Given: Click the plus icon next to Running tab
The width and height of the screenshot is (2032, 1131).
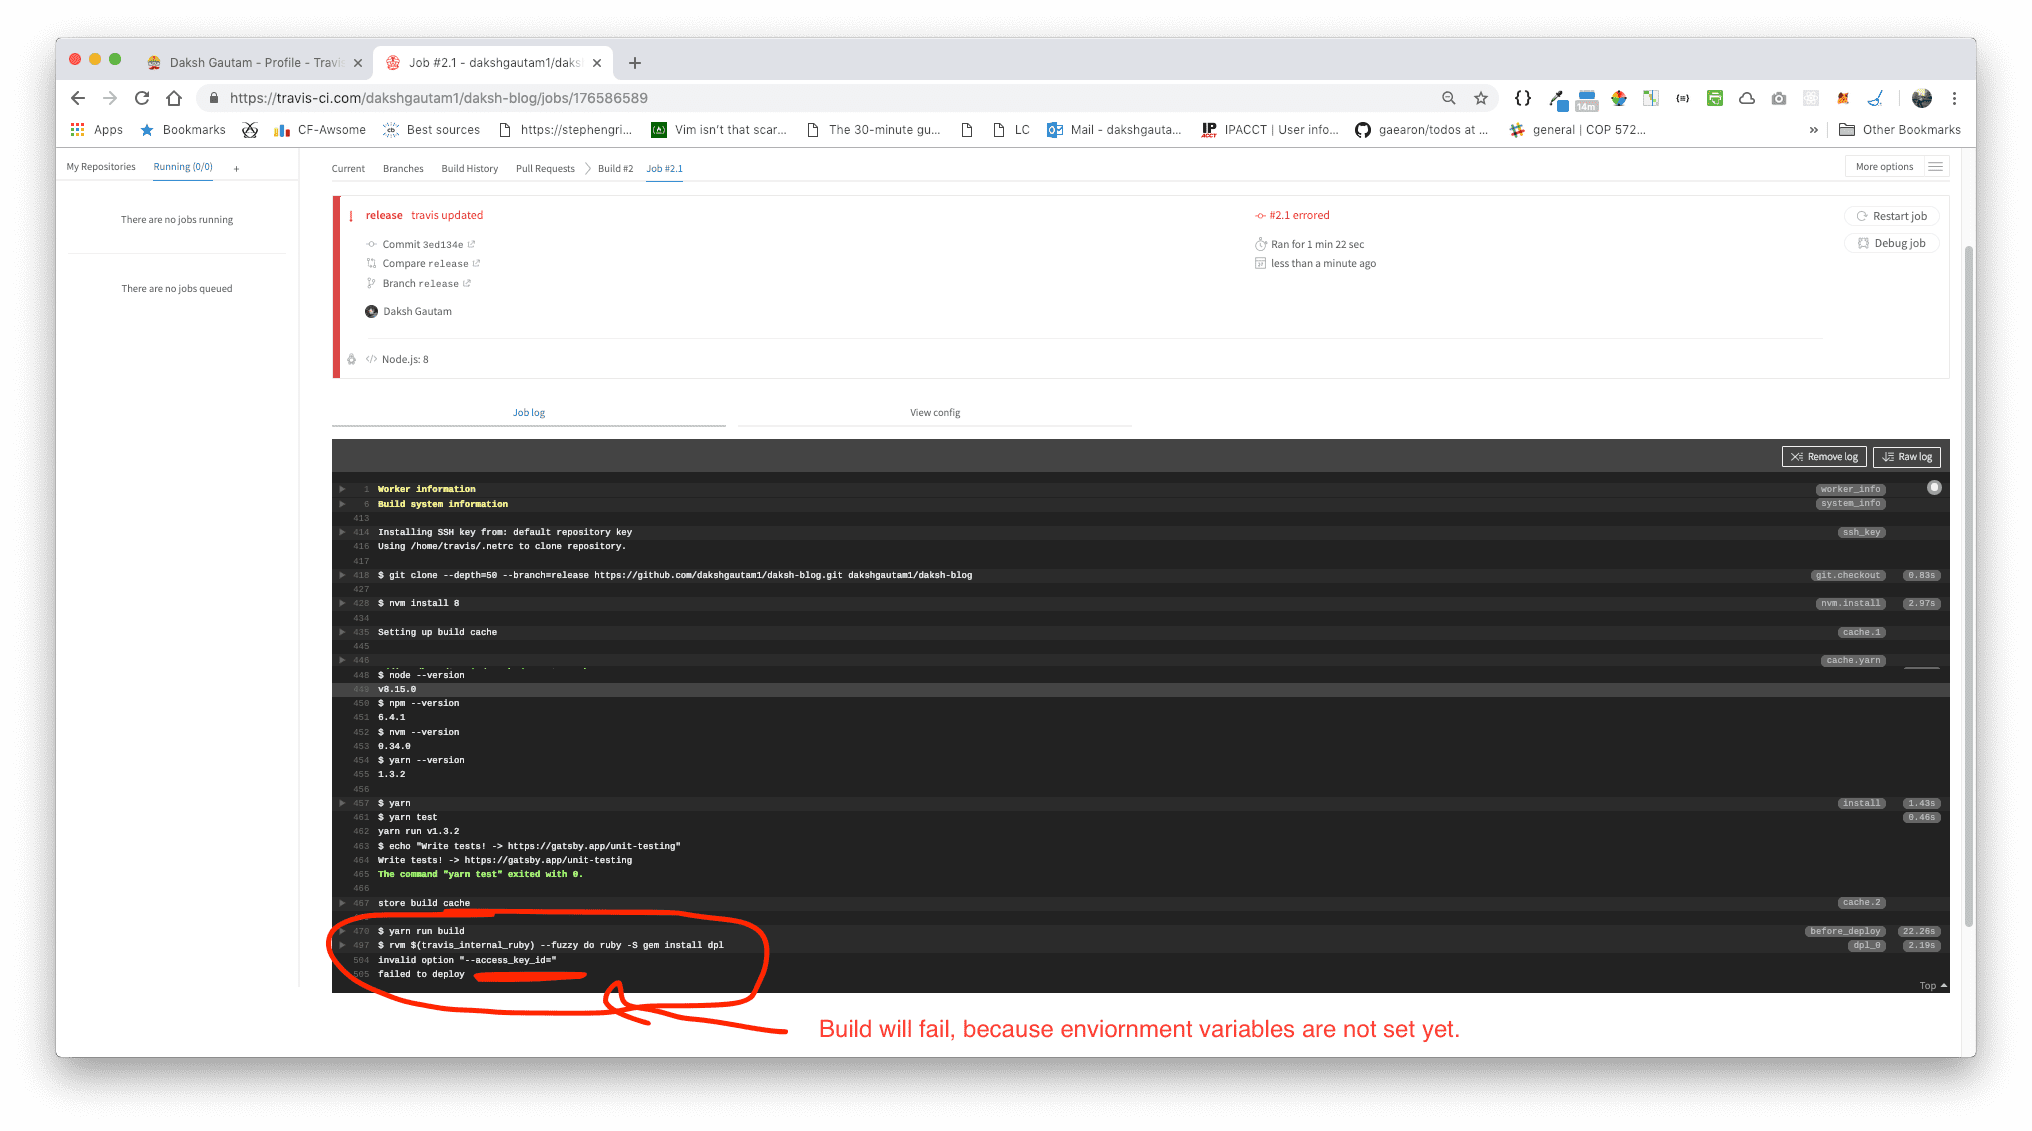Looking at the screenshot, I should pyautogui.click(x=236, y=169).
